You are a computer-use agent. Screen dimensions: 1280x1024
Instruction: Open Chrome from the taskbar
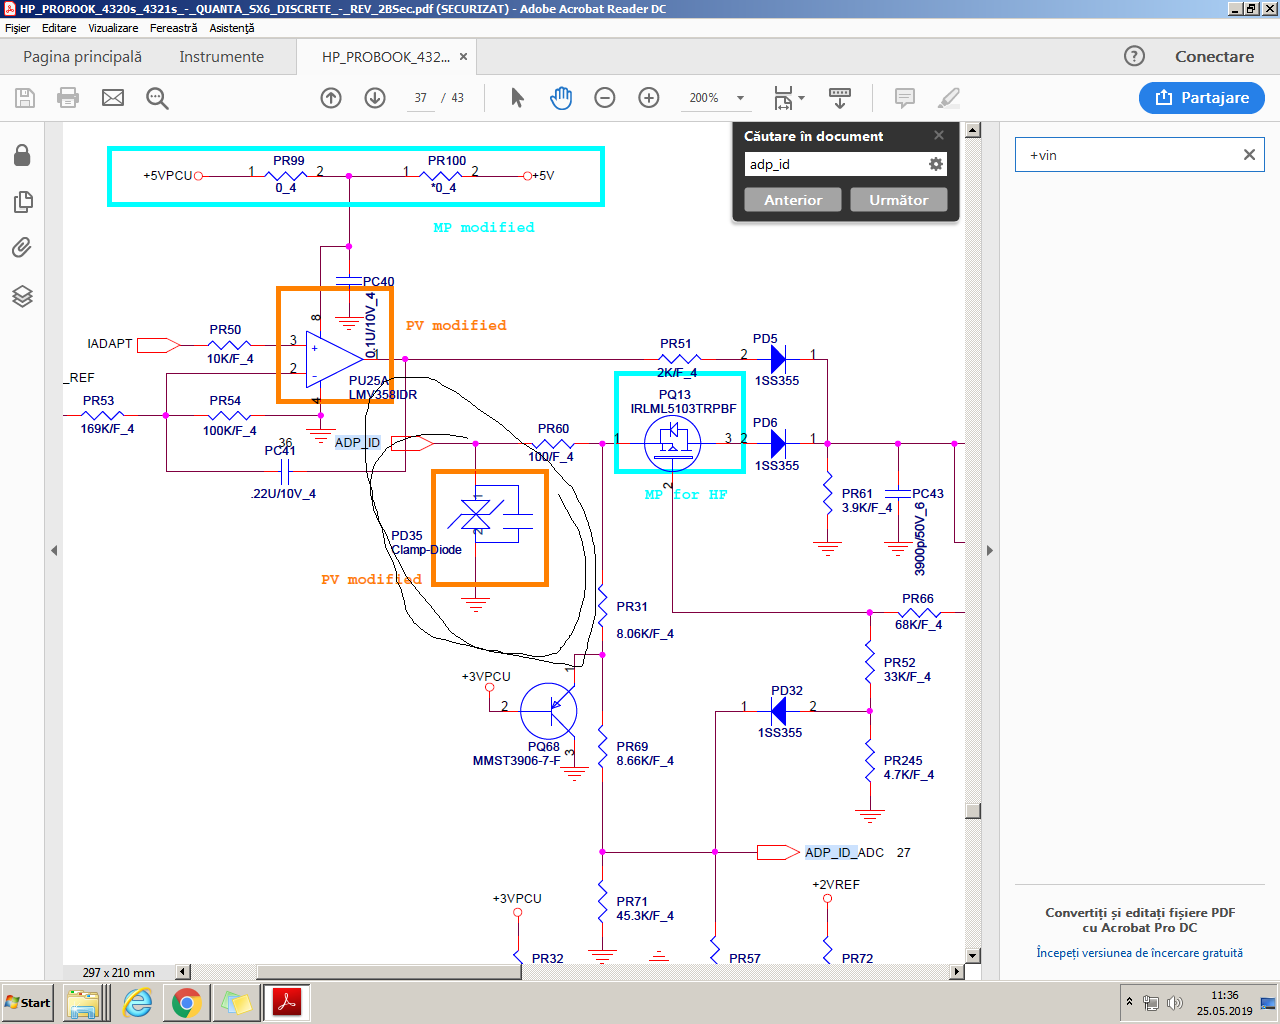[x=186, y=1002]
